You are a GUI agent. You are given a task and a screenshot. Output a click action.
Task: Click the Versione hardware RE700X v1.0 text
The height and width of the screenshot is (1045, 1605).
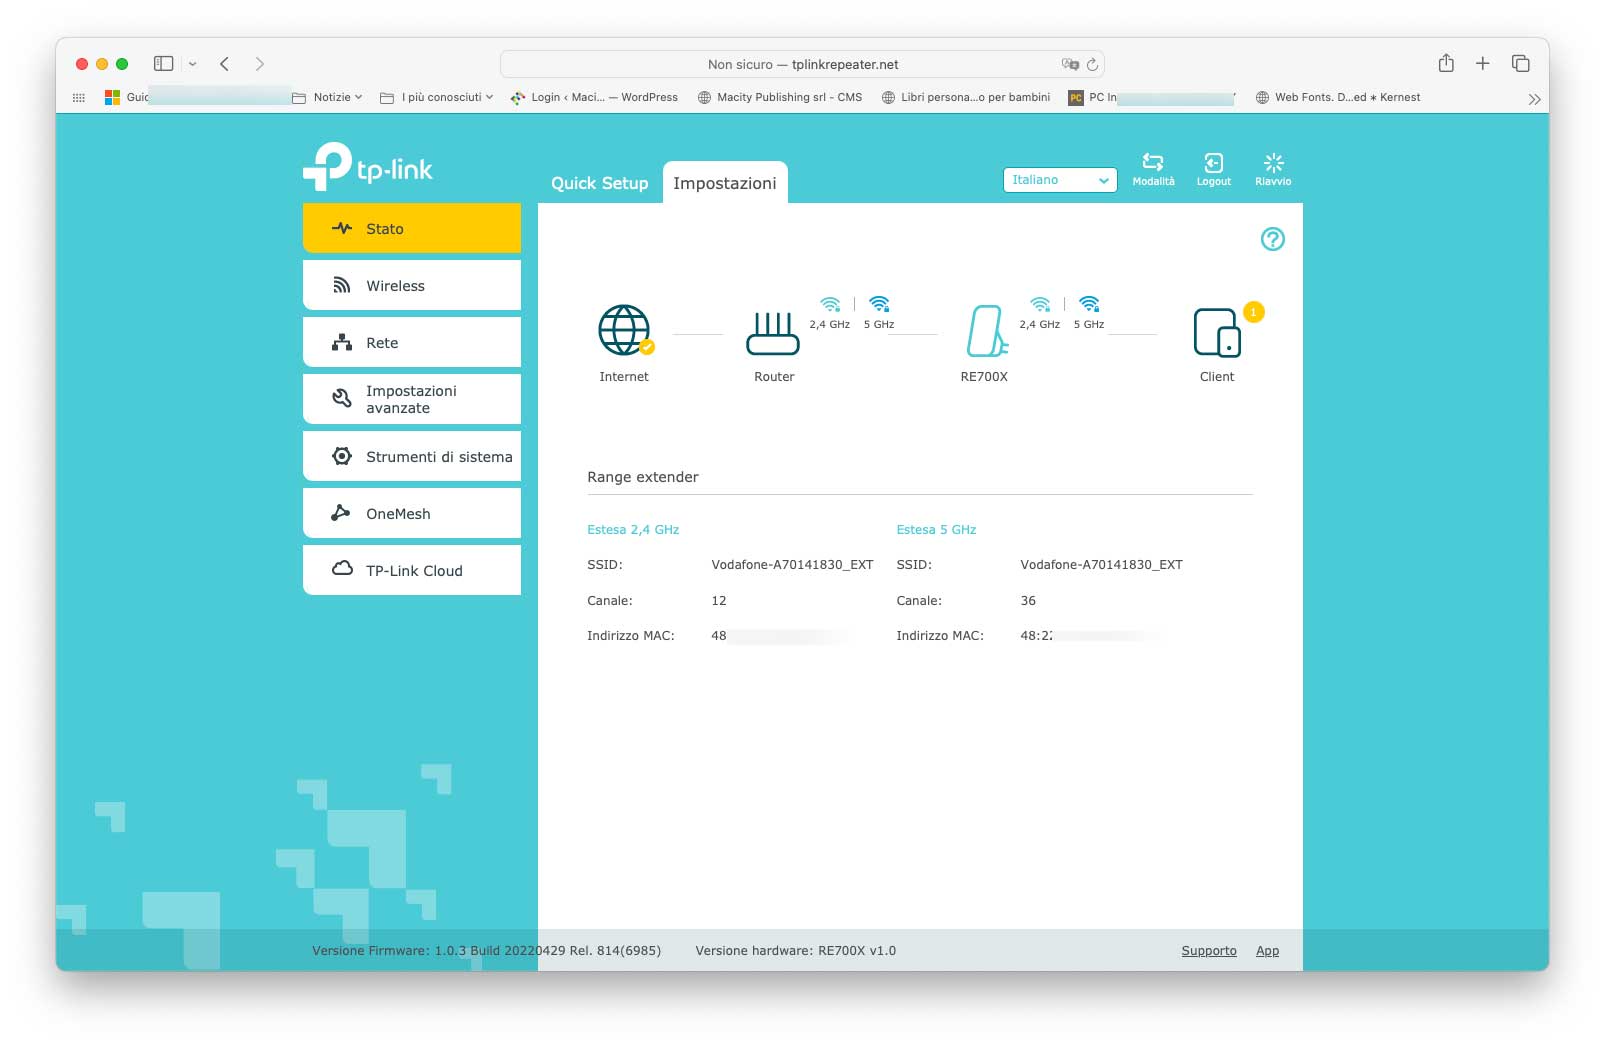(796, 951)
